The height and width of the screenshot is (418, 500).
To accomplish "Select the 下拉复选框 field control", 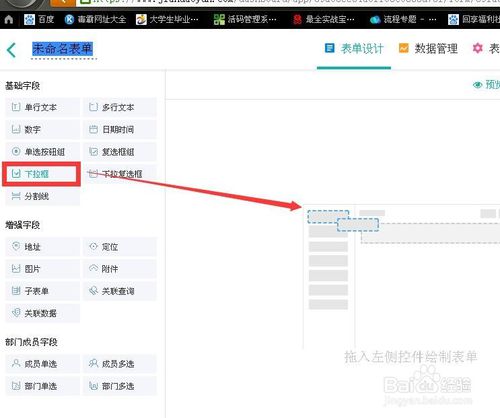I will click(x=120, y=174).
